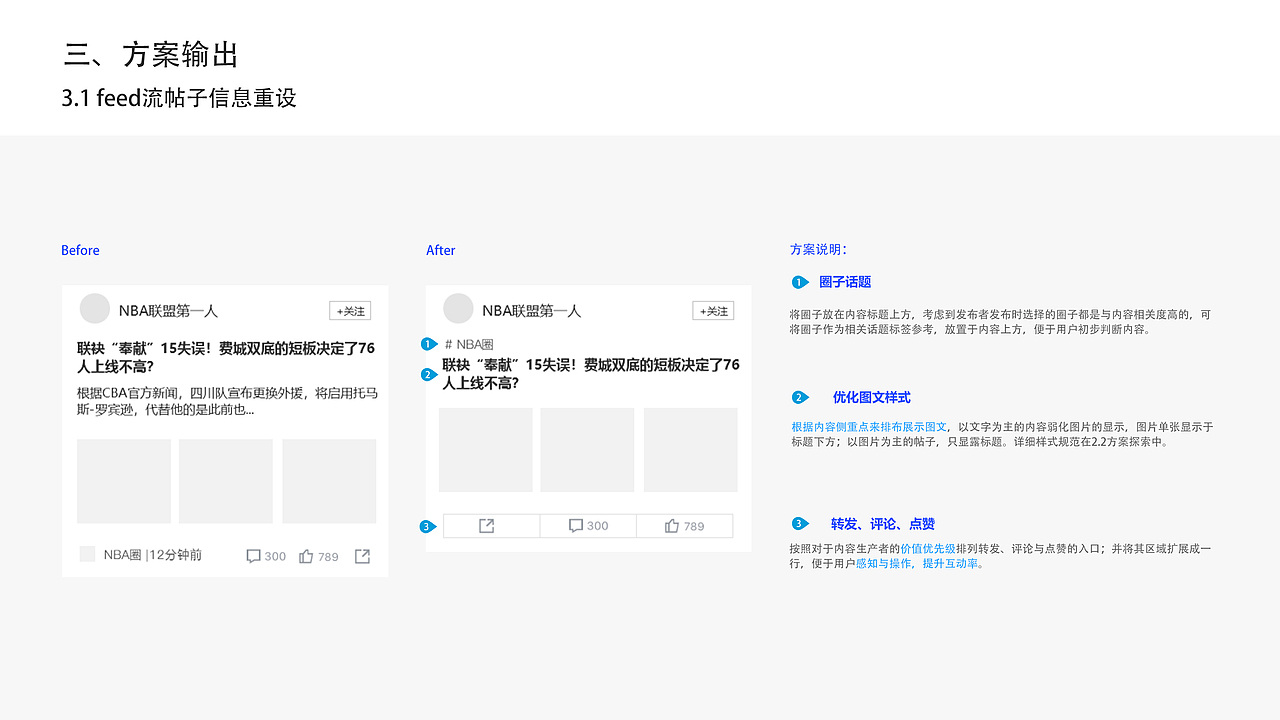Click the comment icon next to 300 in Before card
This screenshot has height=720, width=1280.
(252, 555)
